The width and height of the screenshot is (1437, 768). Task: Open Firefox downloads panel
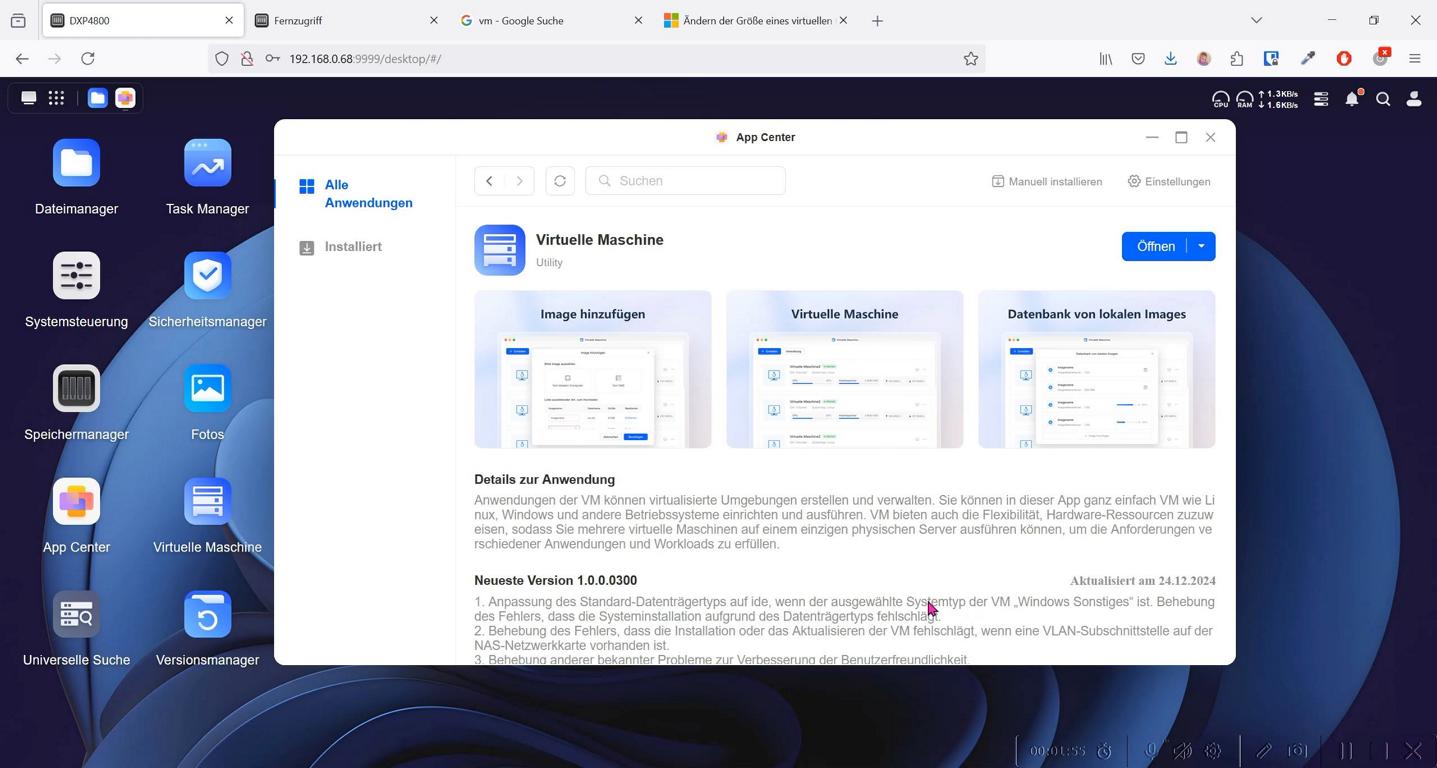(1170, 59)
